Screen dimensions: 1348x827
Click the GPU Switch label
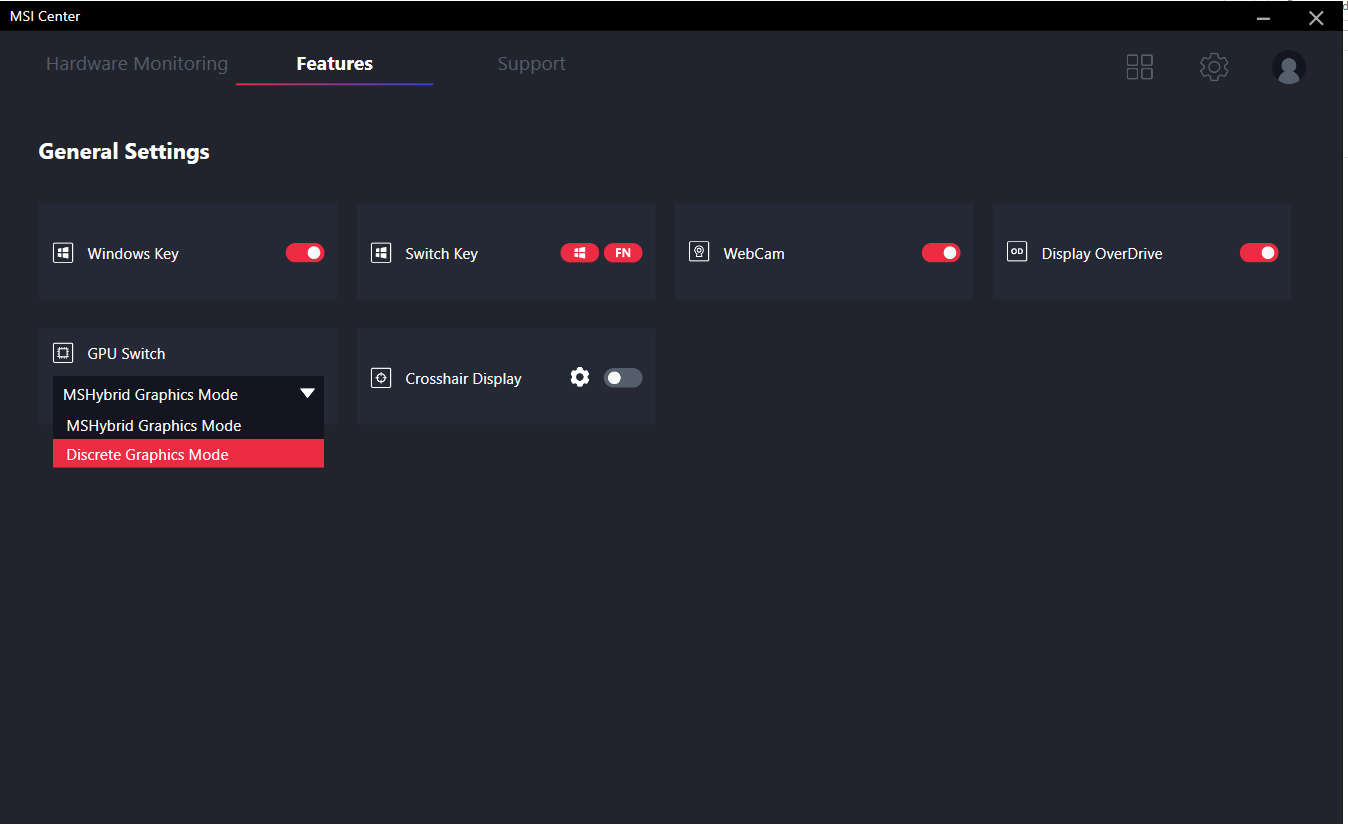[x=126, y=354]
